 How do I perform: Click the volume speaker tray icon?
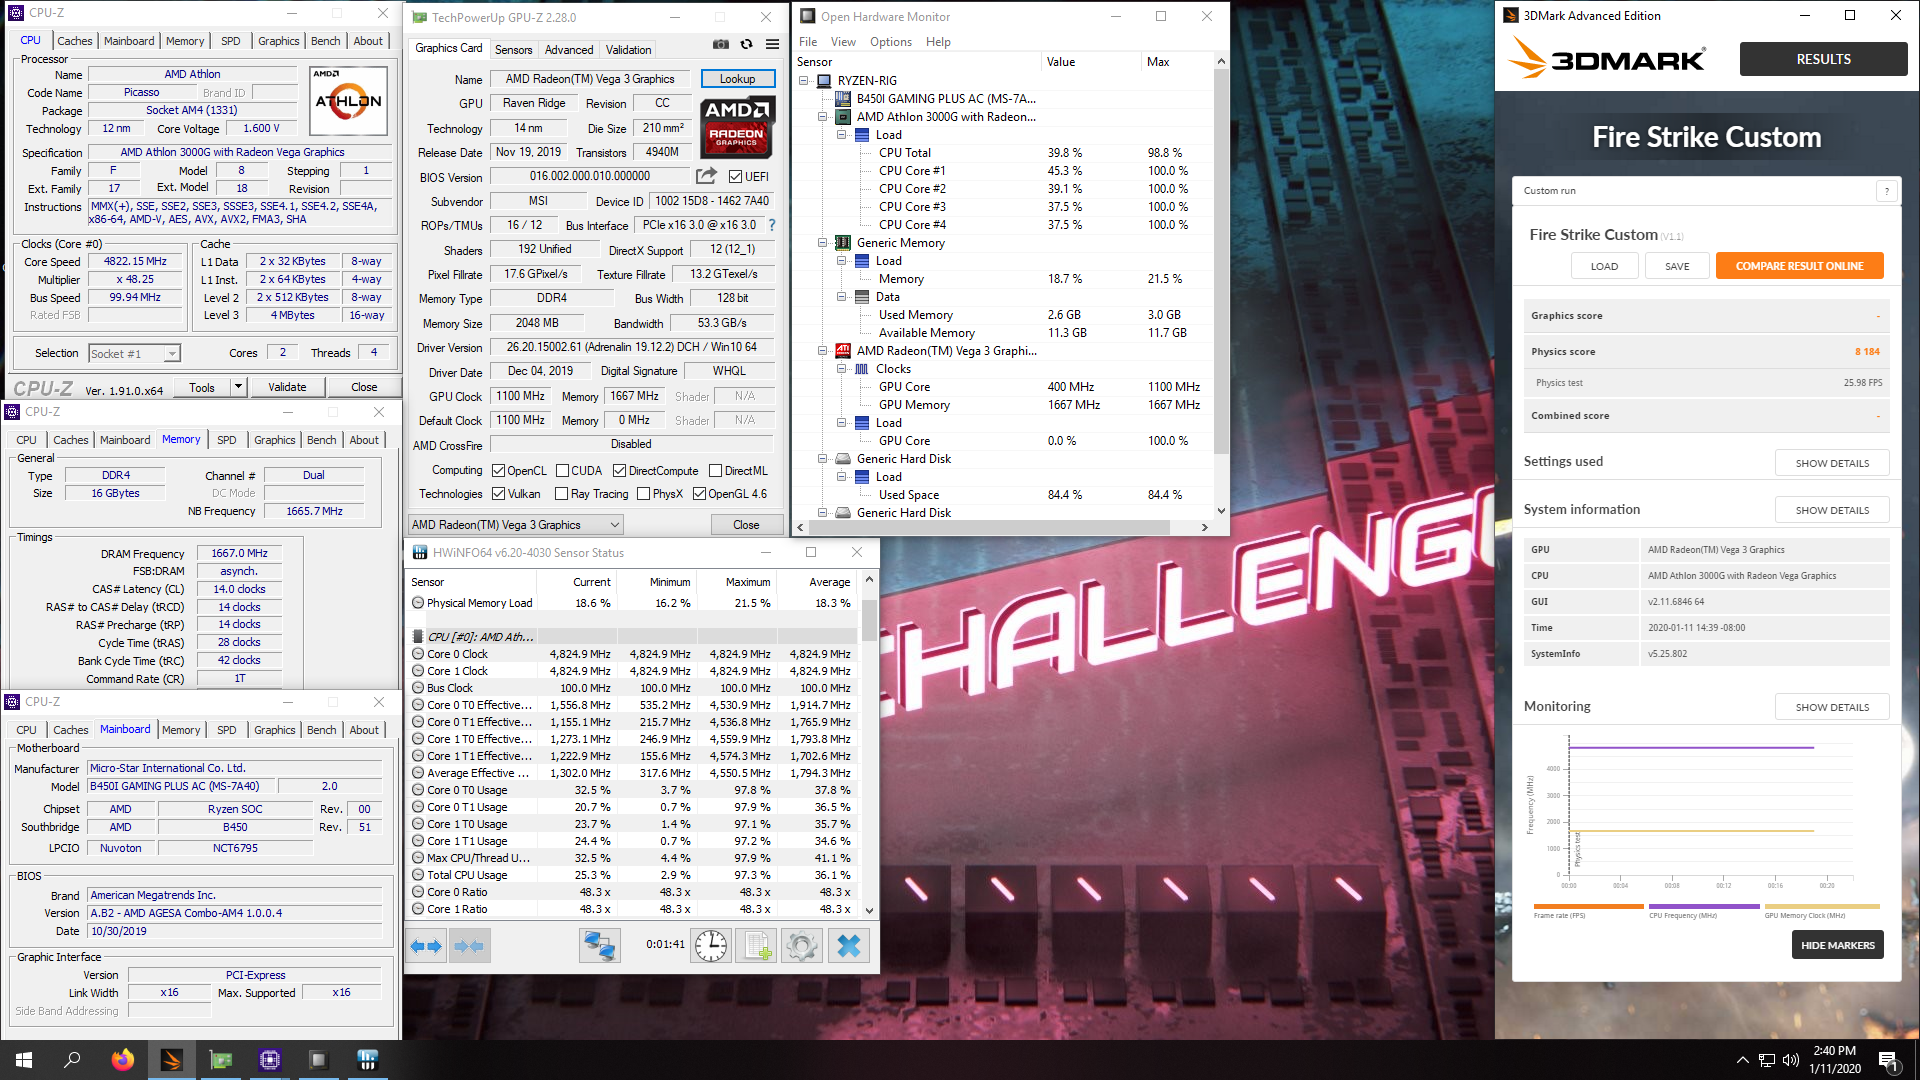(1790, 1060)
